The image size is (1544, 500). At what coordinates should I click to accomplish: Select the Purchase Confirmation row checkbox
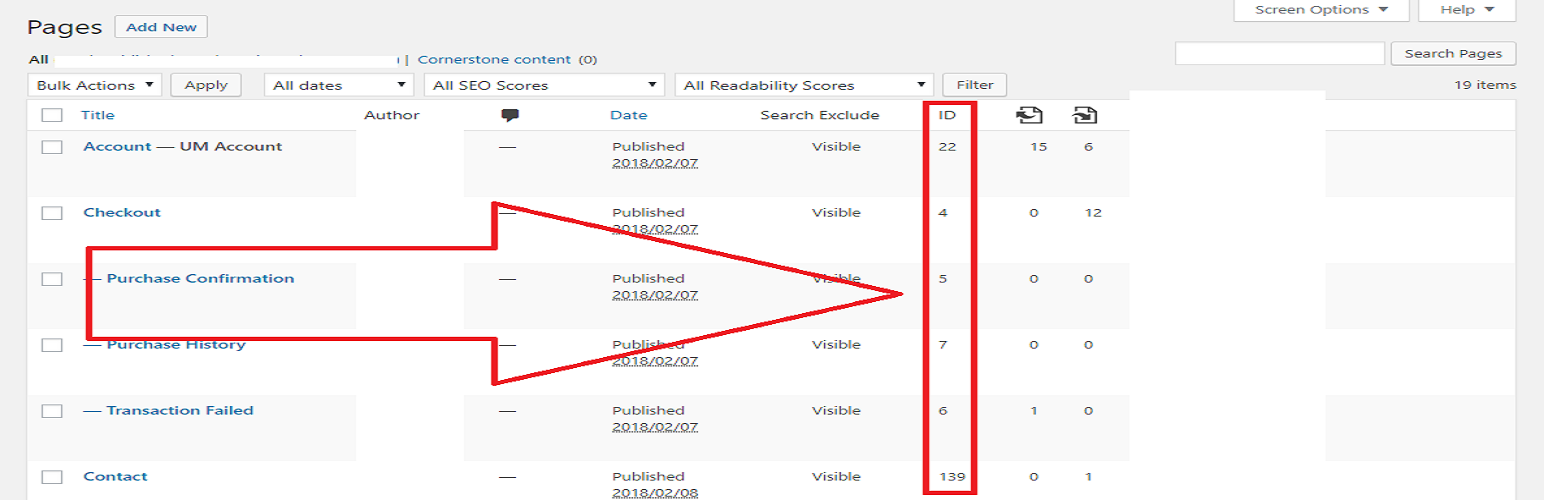pyautogui.click(x=52, y=279)
